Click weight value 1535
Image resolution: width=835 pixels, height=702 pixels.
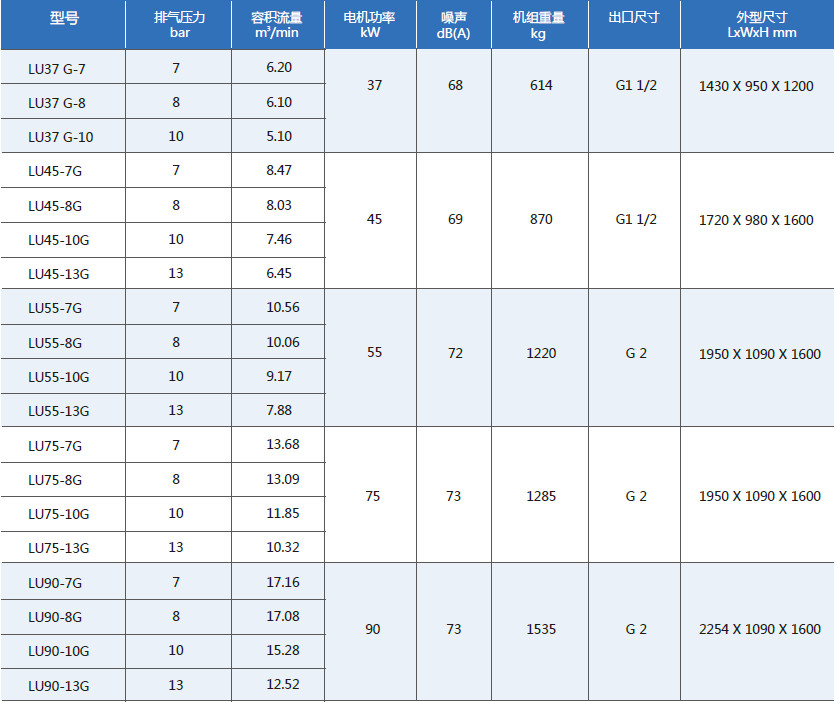[x=541, y=630]
